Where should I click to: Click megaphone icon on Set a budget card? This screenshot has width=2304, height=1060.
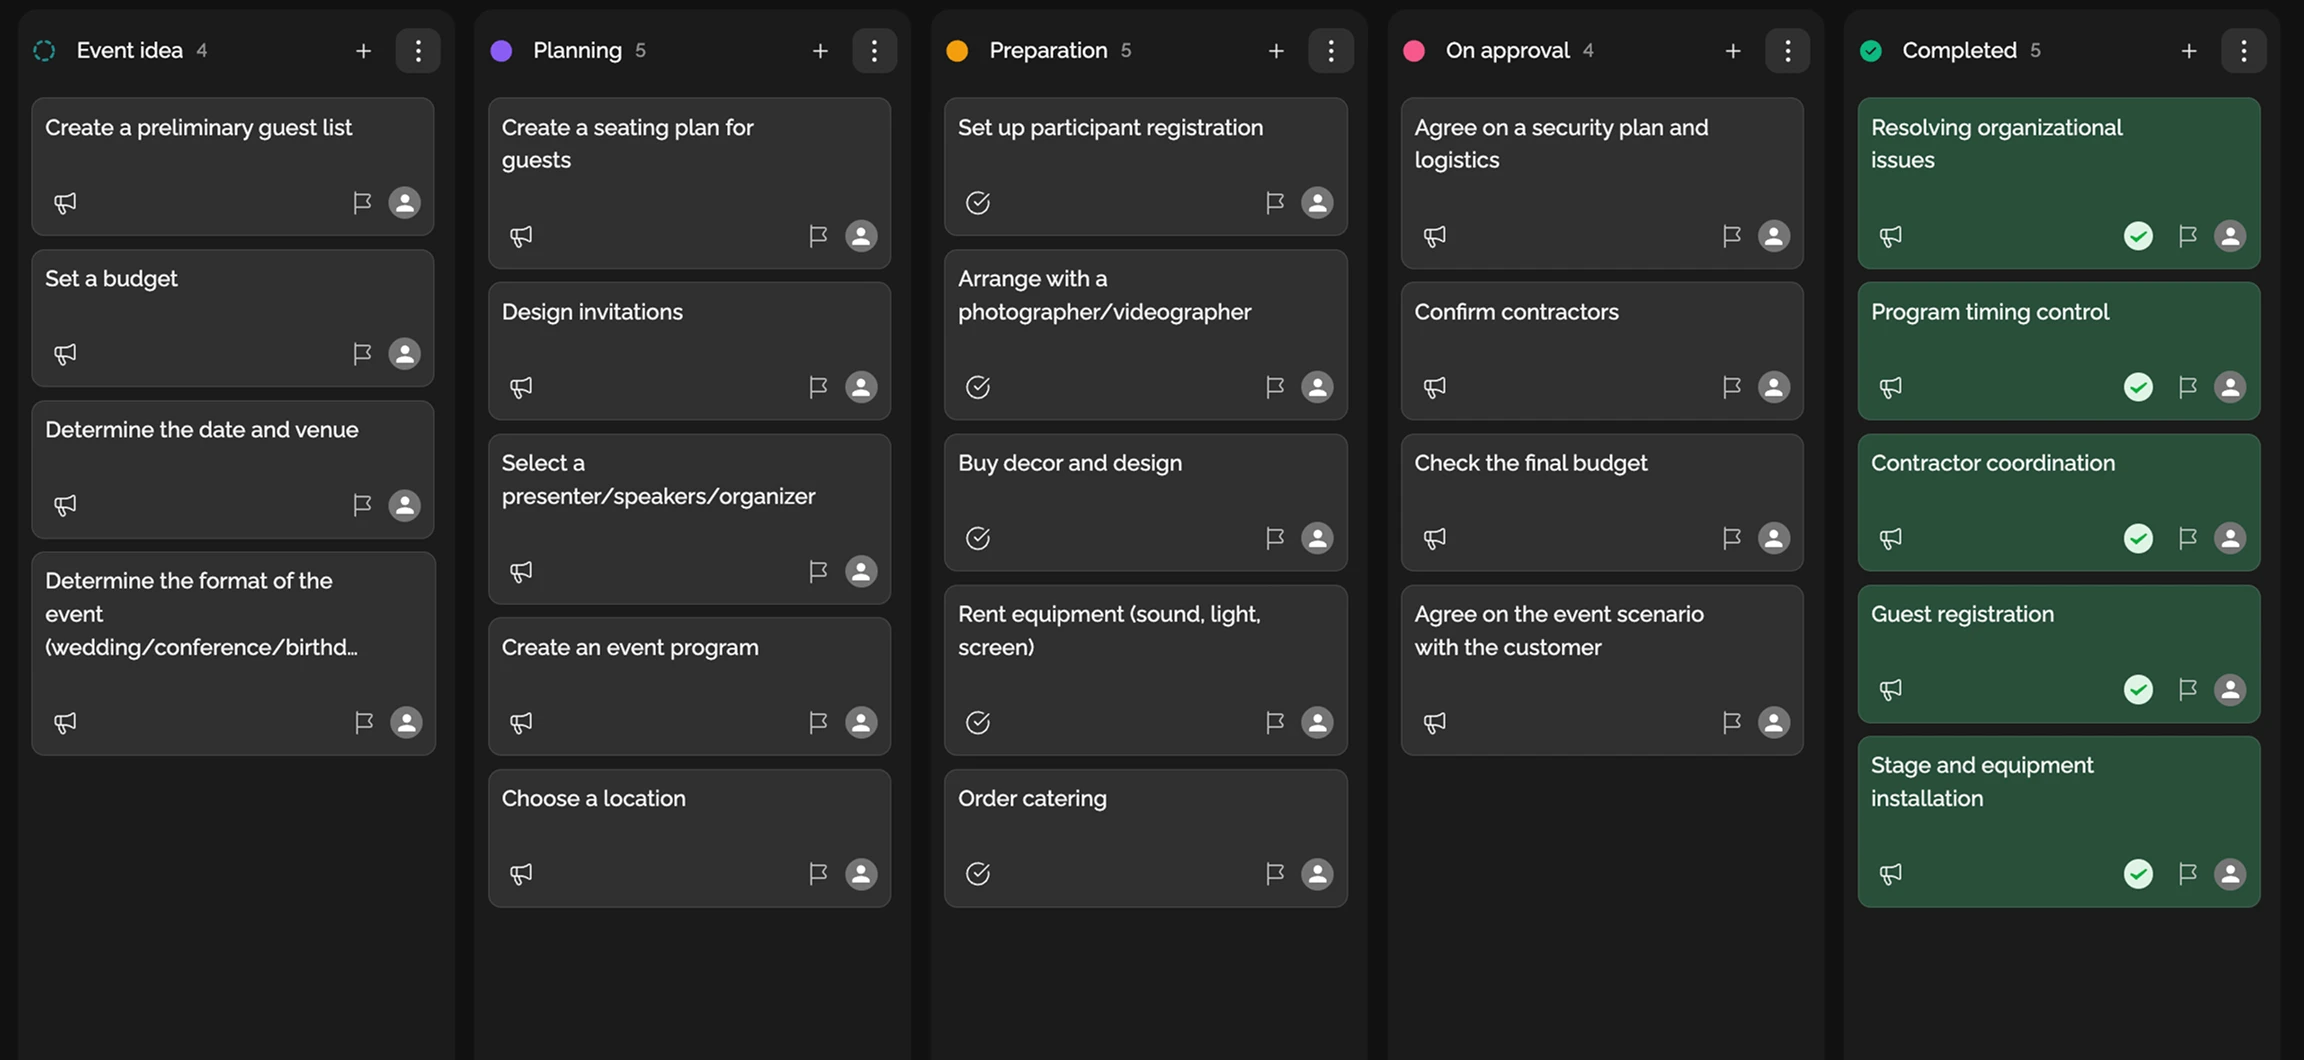[65, 354]
